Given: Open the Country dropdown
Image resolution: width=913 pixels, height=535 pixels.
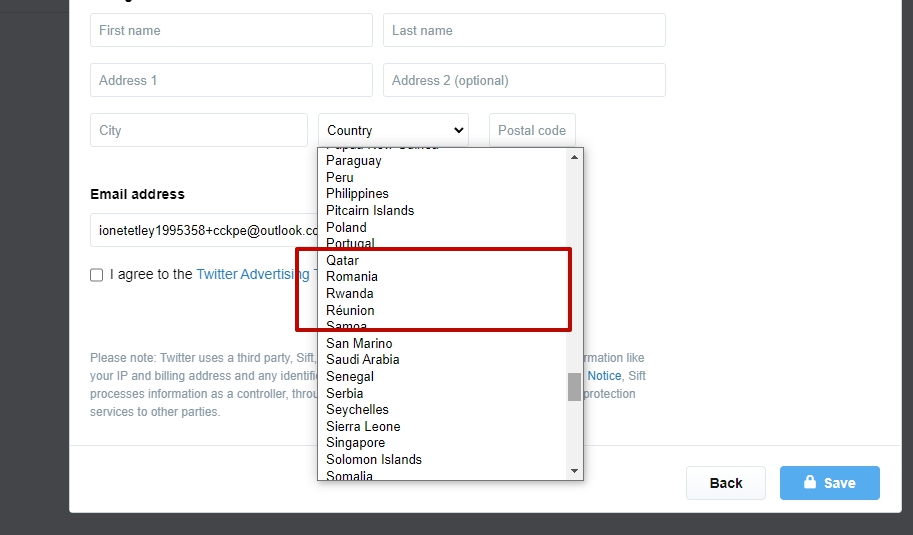Looking at the screenshot, I should click(x=393, y=130).
